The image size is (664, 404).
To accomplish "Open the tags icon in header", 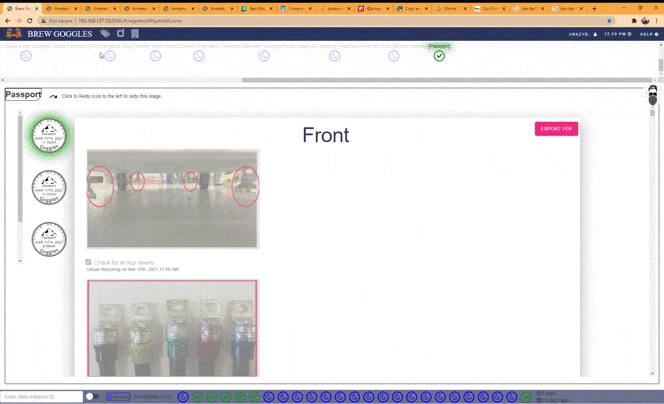I will 105,33.
